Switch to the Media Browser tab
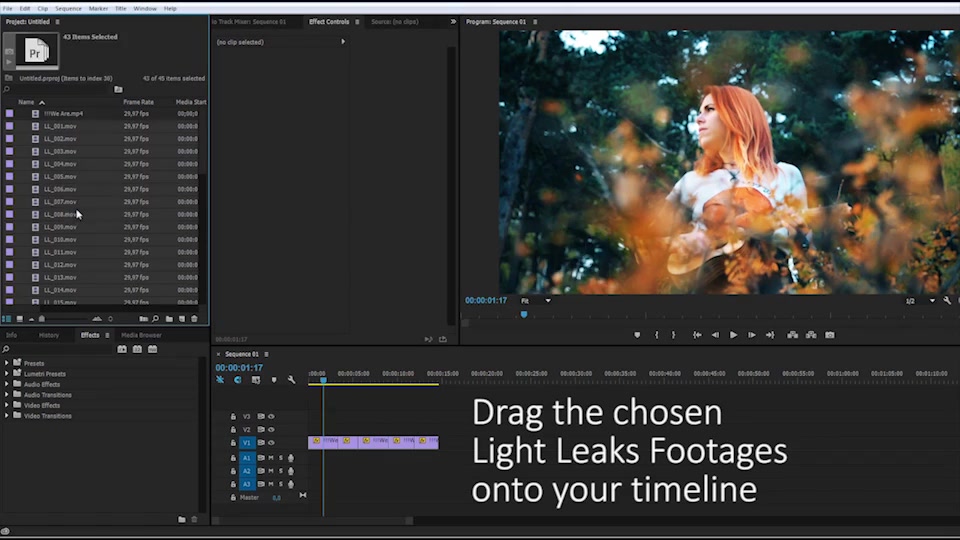 (x=141, y=335)
